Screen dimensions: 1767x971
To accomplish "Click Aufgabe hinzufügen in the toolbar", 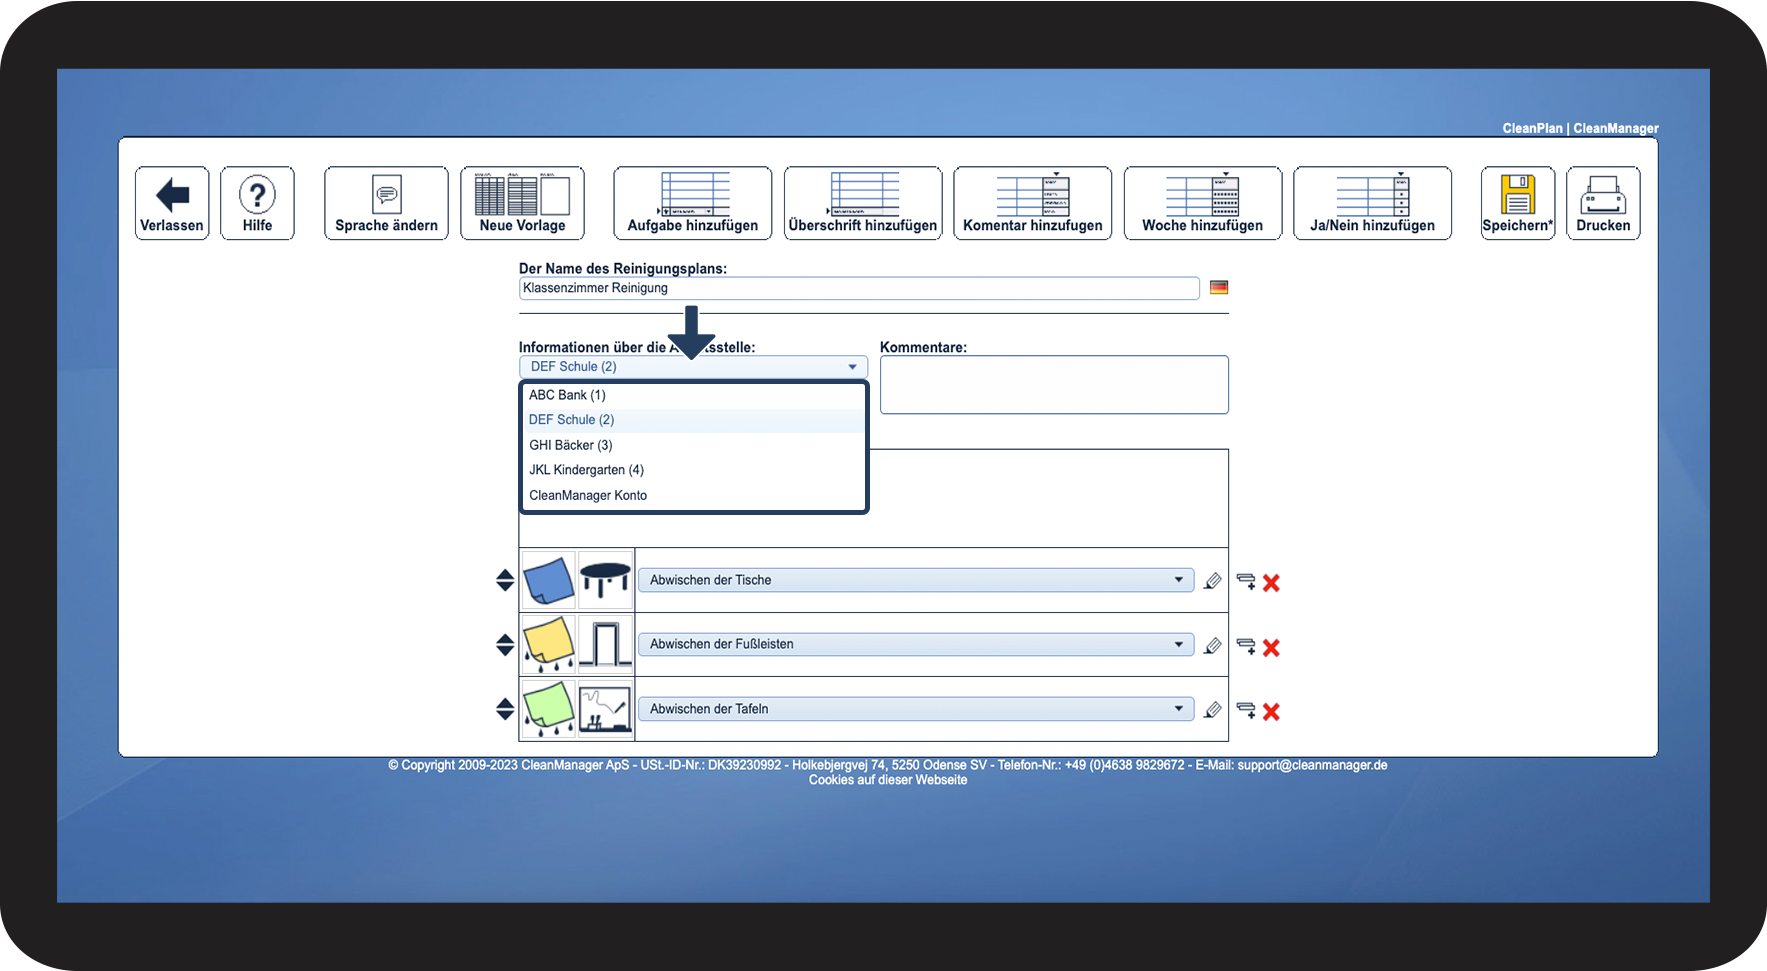I will pos(691,202).
